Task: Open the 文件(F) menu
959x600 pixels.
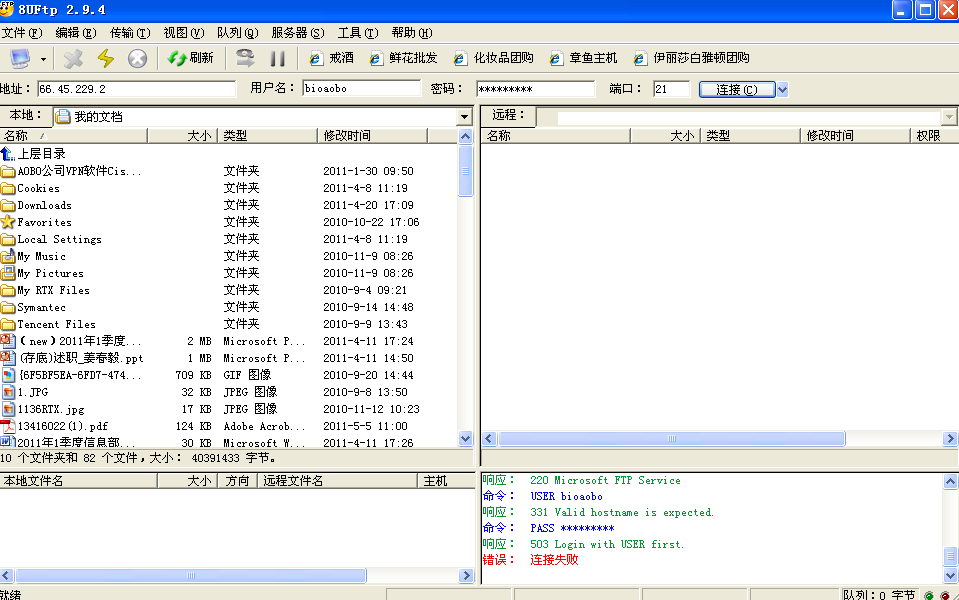Action: (x=21, y=32)
